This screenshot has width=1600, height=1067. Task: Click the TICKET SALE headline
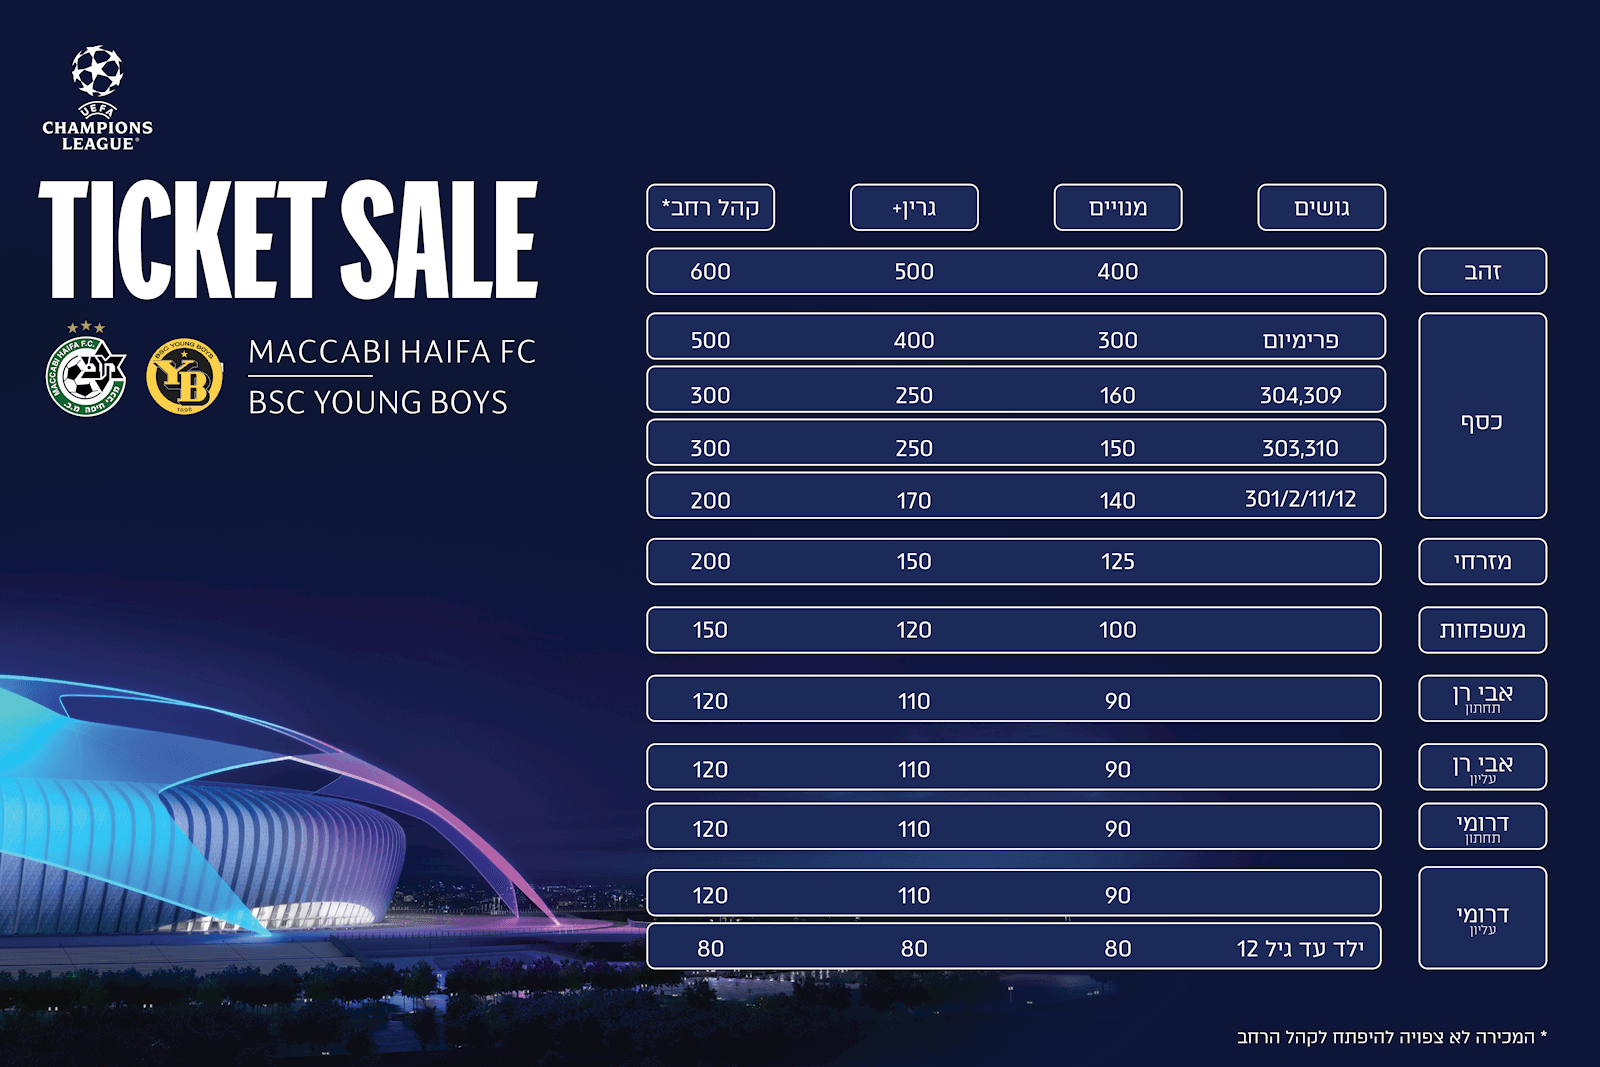(288, 240)
